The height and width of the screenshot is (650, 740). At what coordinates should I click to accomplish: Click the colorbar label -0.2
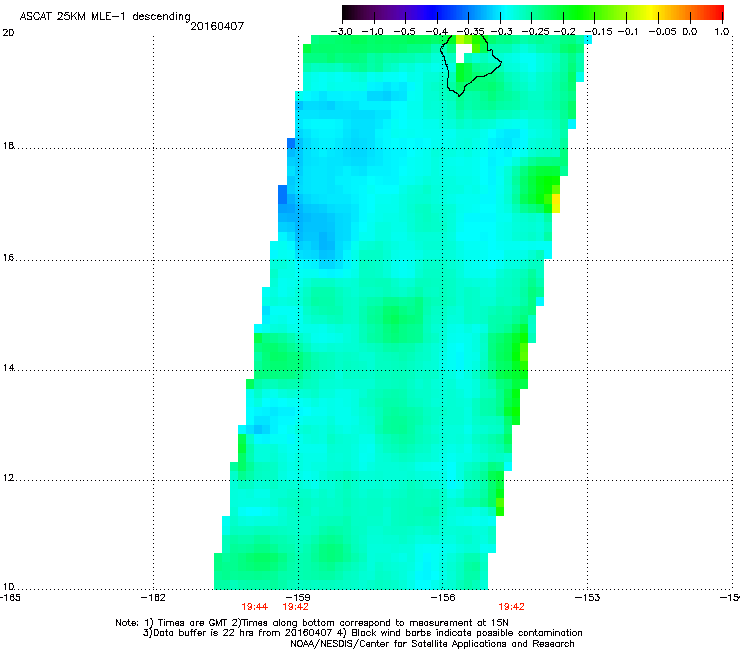[x=565, y=32]
